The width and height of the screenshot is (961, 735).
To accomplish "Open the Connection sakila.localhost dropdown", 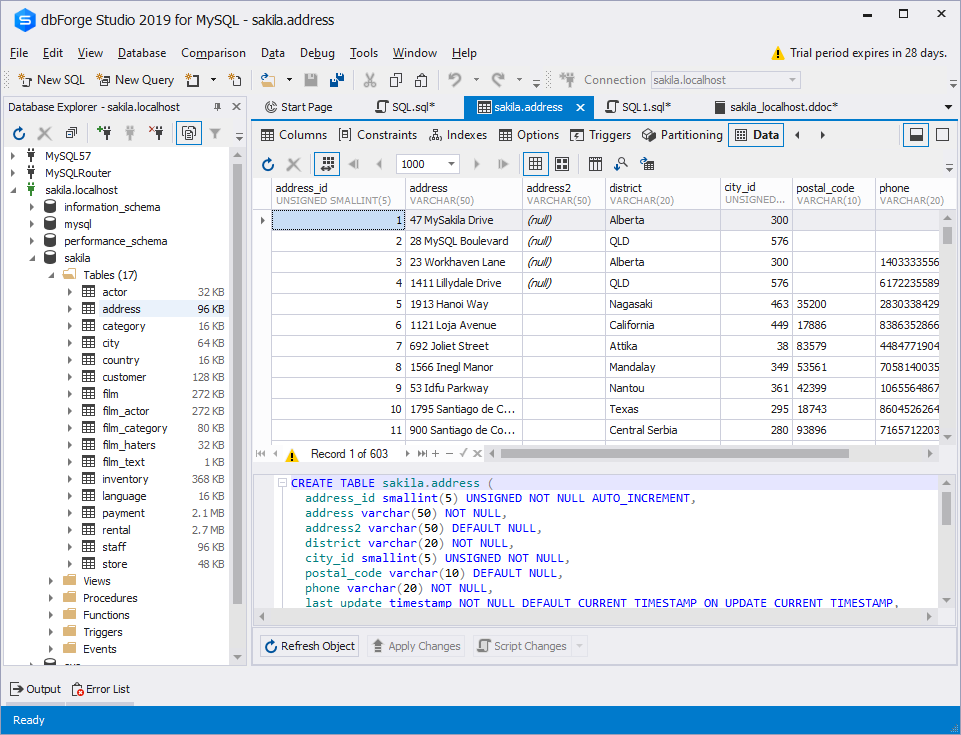I will point(792,80).
